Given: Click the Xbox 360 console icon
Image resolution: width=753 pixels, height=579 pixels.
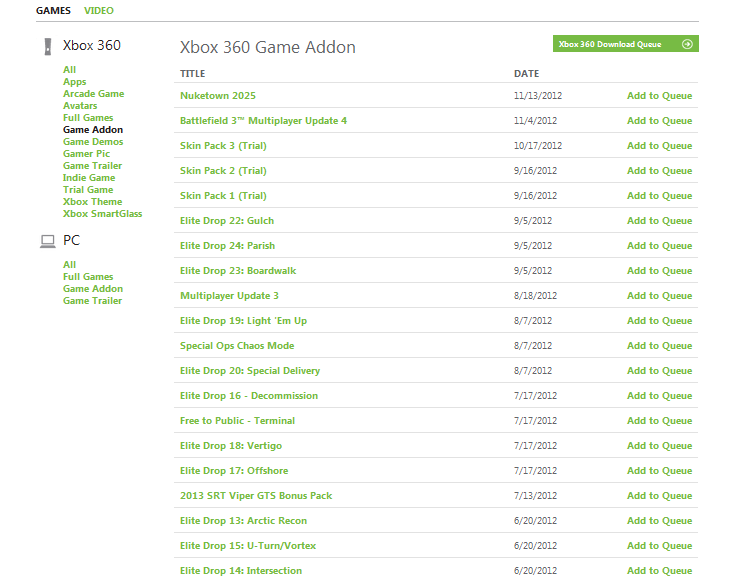Looking at the screenshot, I should point(48,47).
